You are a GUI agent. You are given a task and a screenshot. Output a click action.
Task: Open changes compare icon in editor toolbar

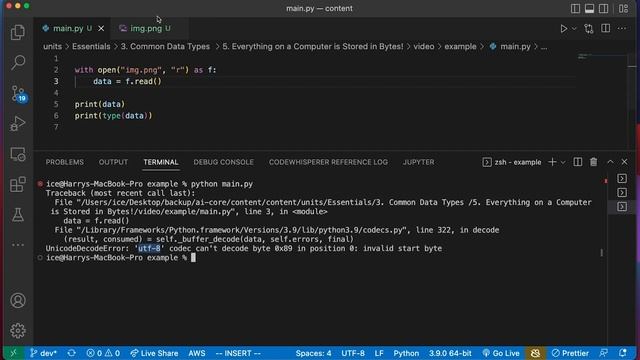point(589,29)
